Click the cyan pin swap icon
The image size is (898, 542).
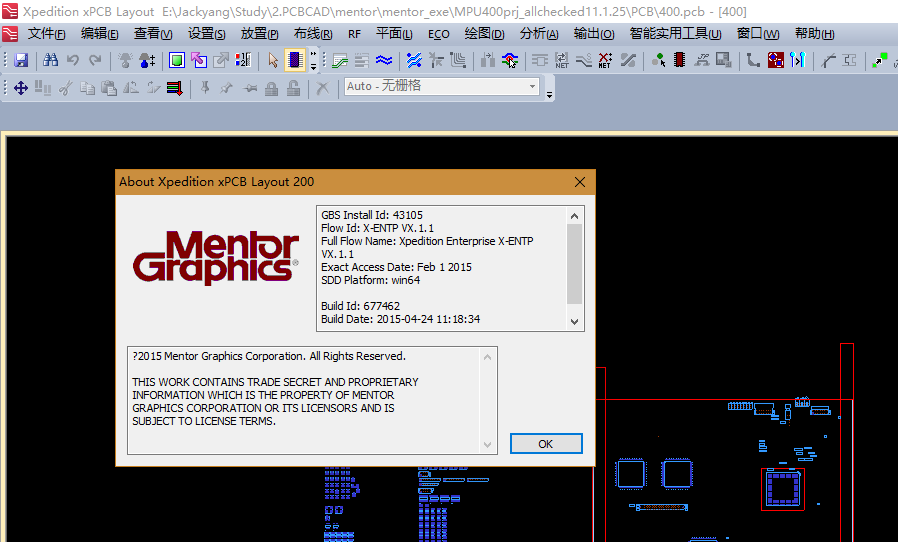click(798, 60)
